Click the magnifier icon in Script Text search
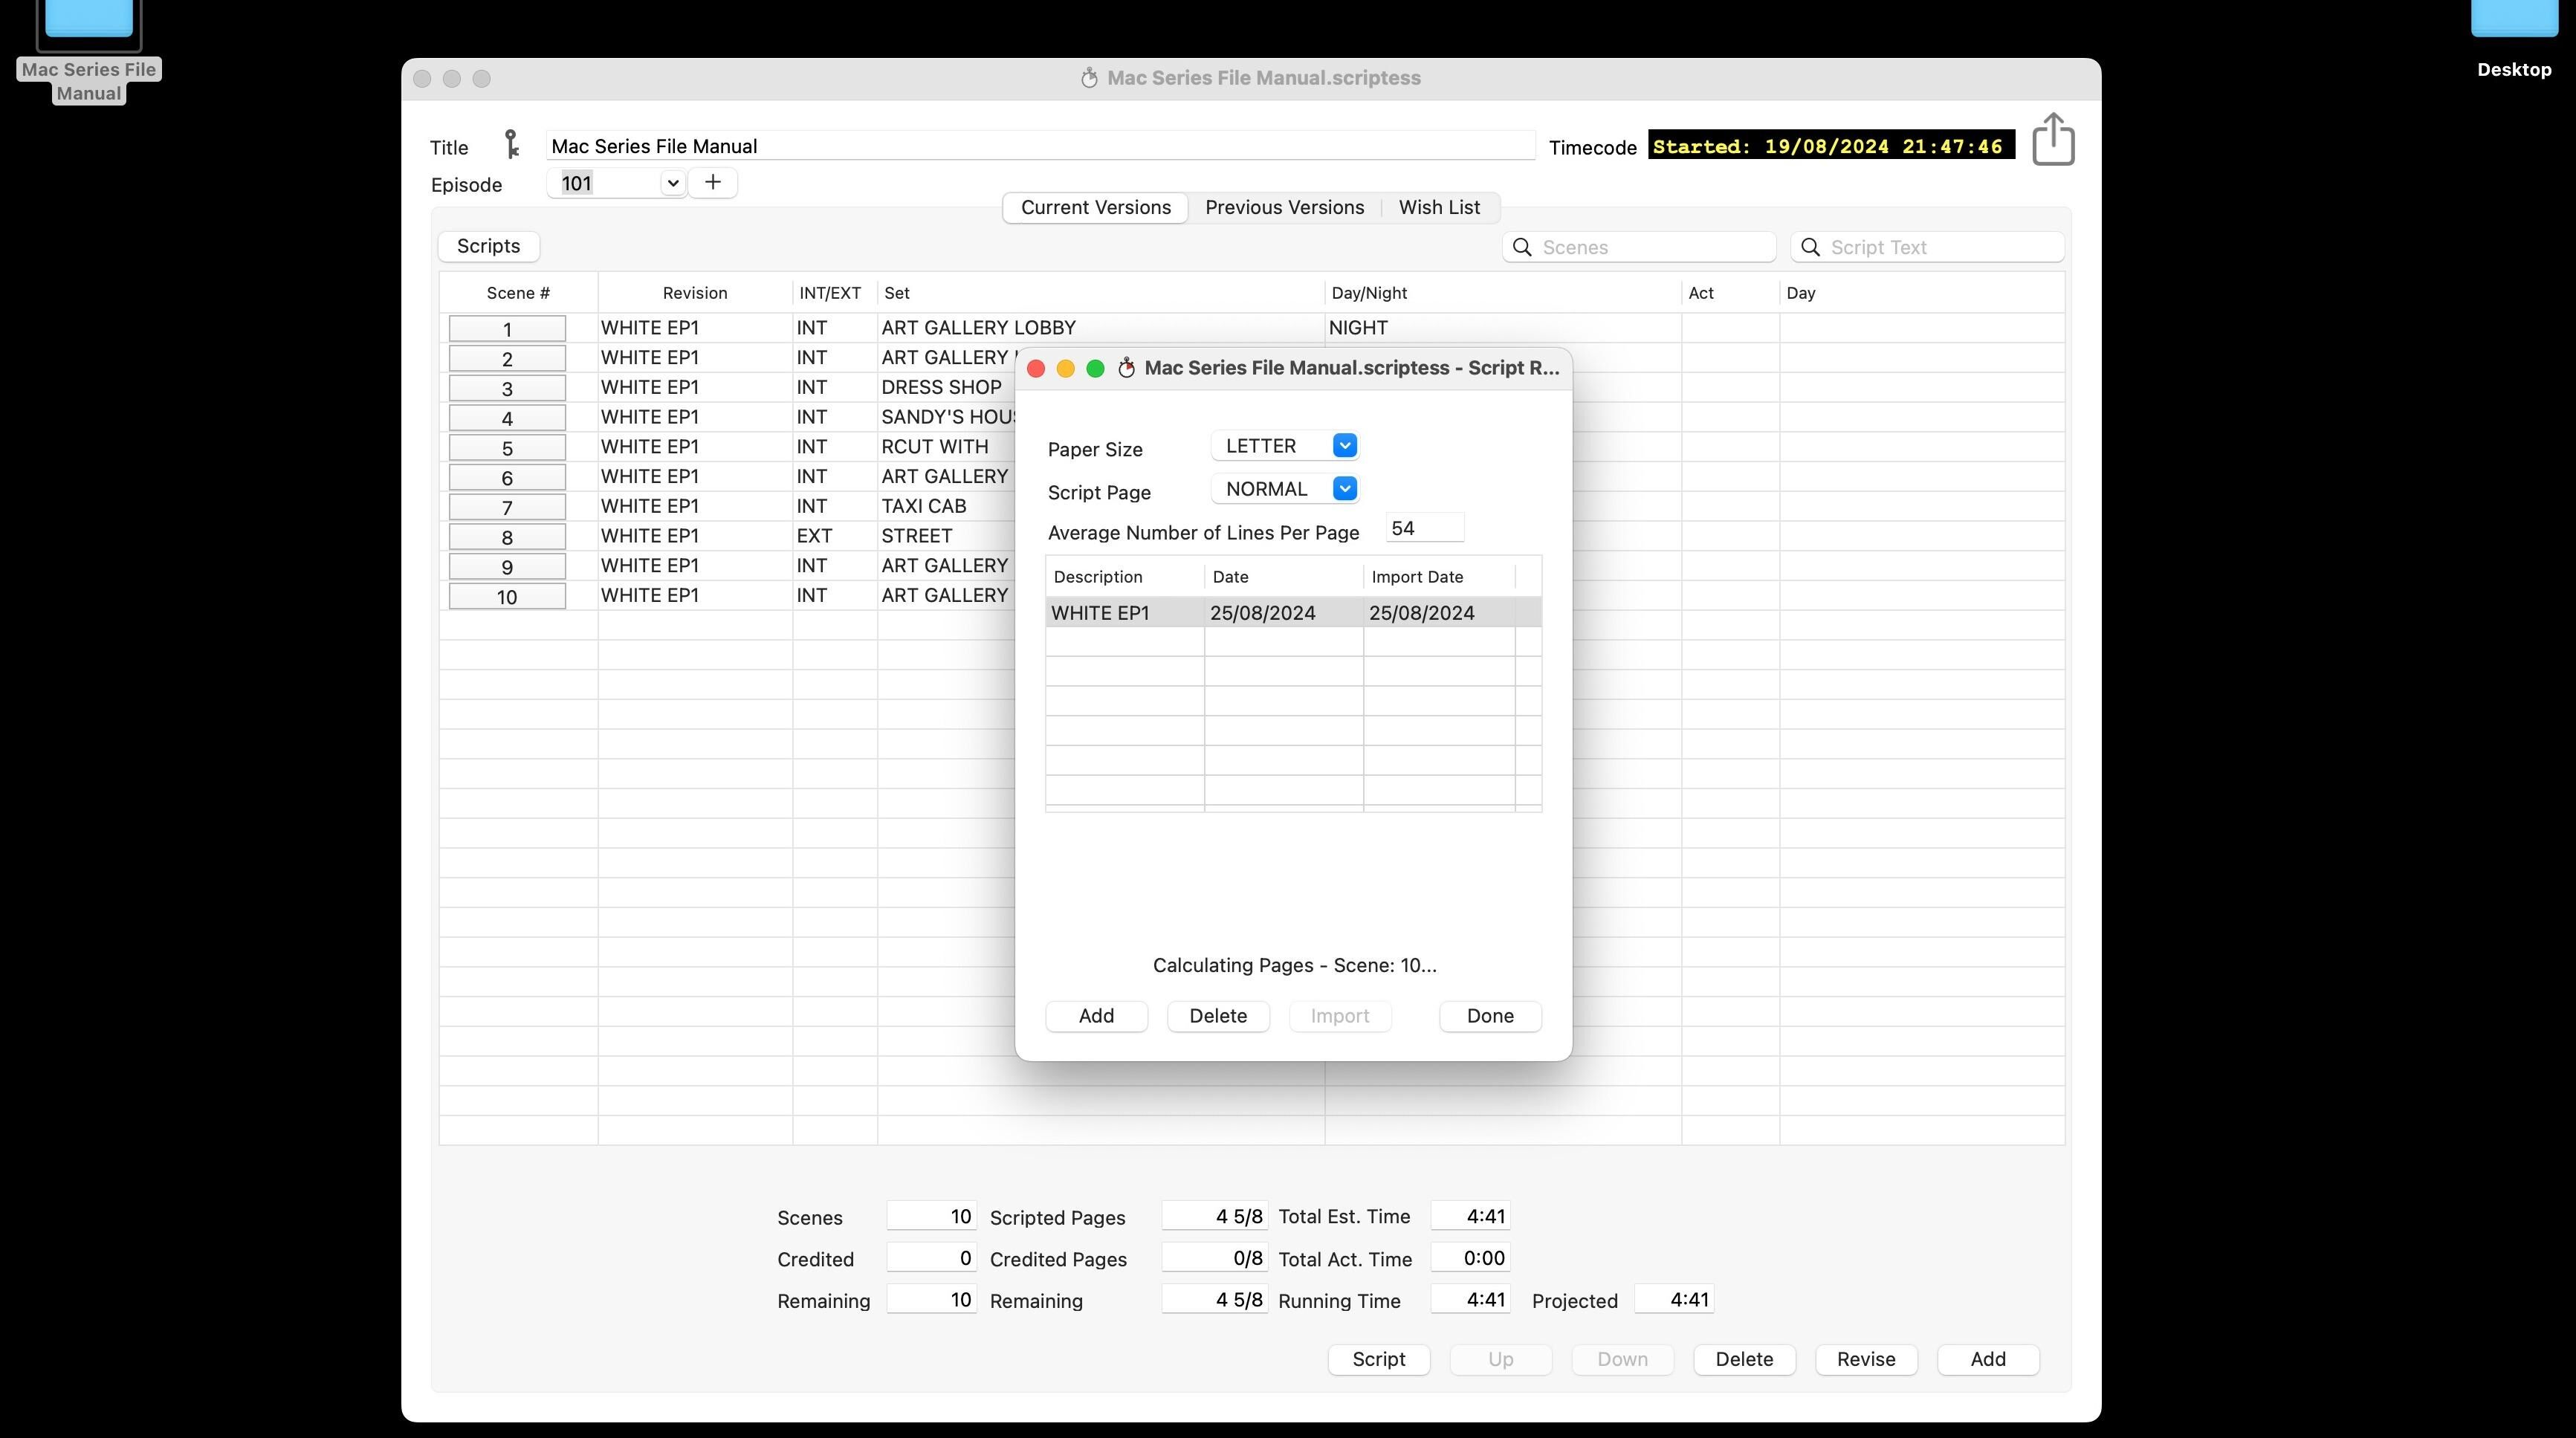Screen dimensions: 2576x1438 (x=1810, y=247)
